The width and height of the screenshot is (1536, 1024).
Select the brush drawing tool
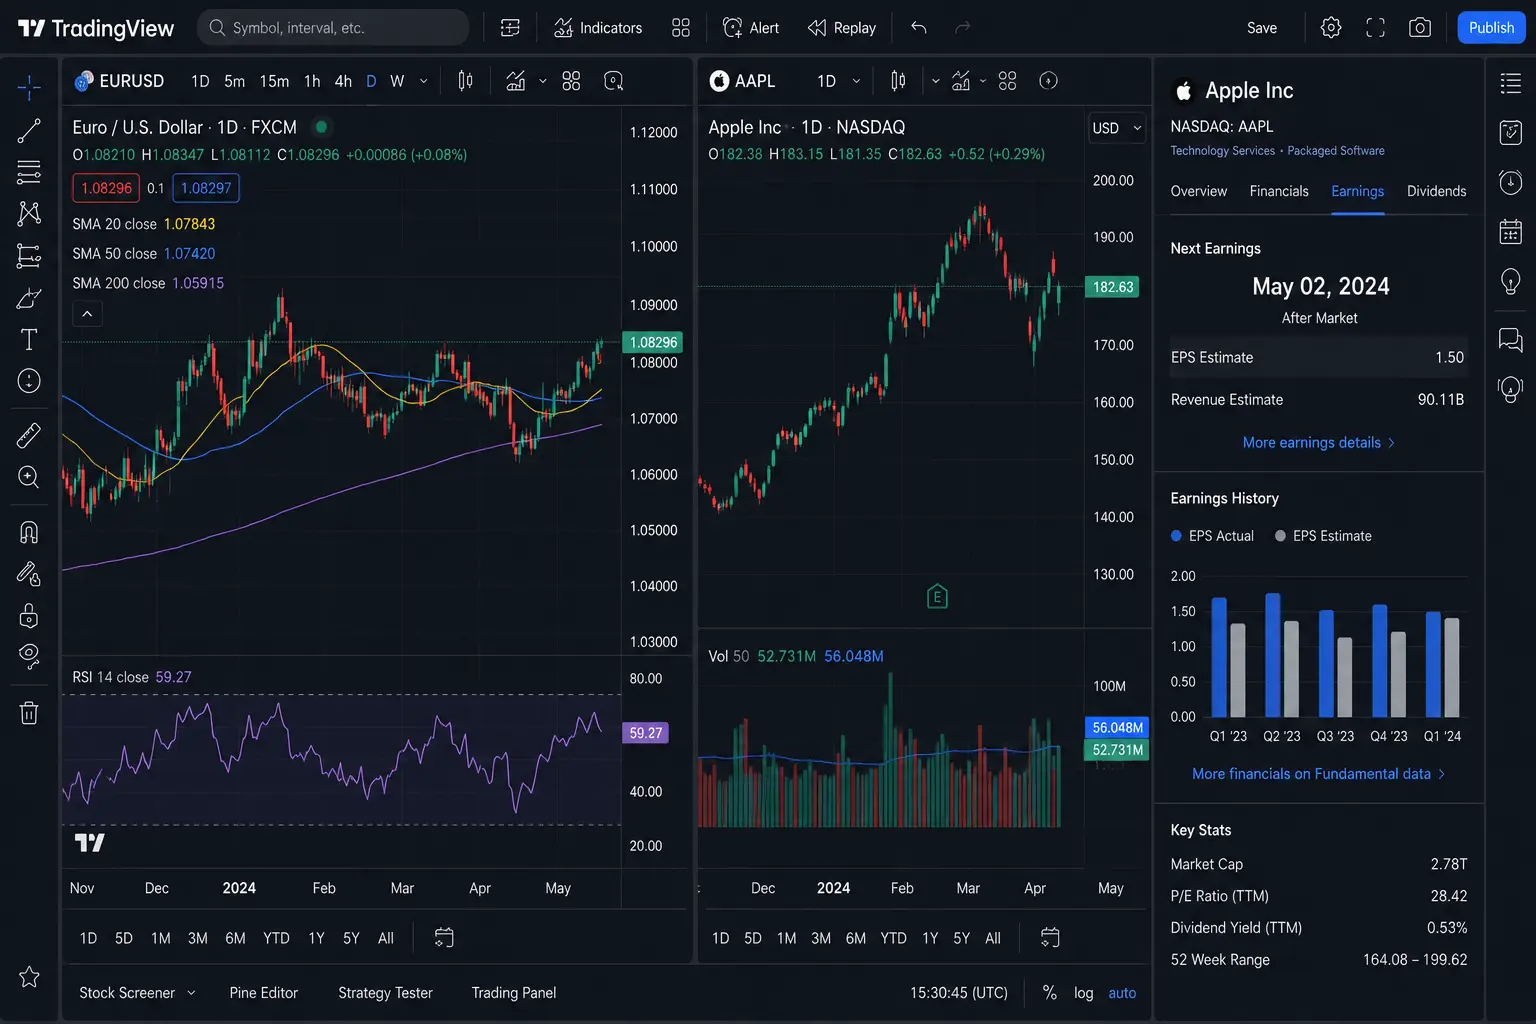(29, 298)
